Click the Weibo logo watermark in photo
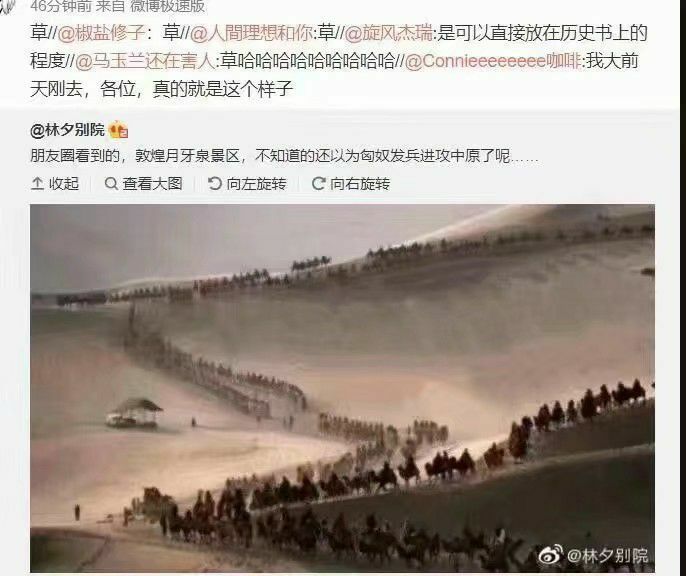 (x=550, y=555)
